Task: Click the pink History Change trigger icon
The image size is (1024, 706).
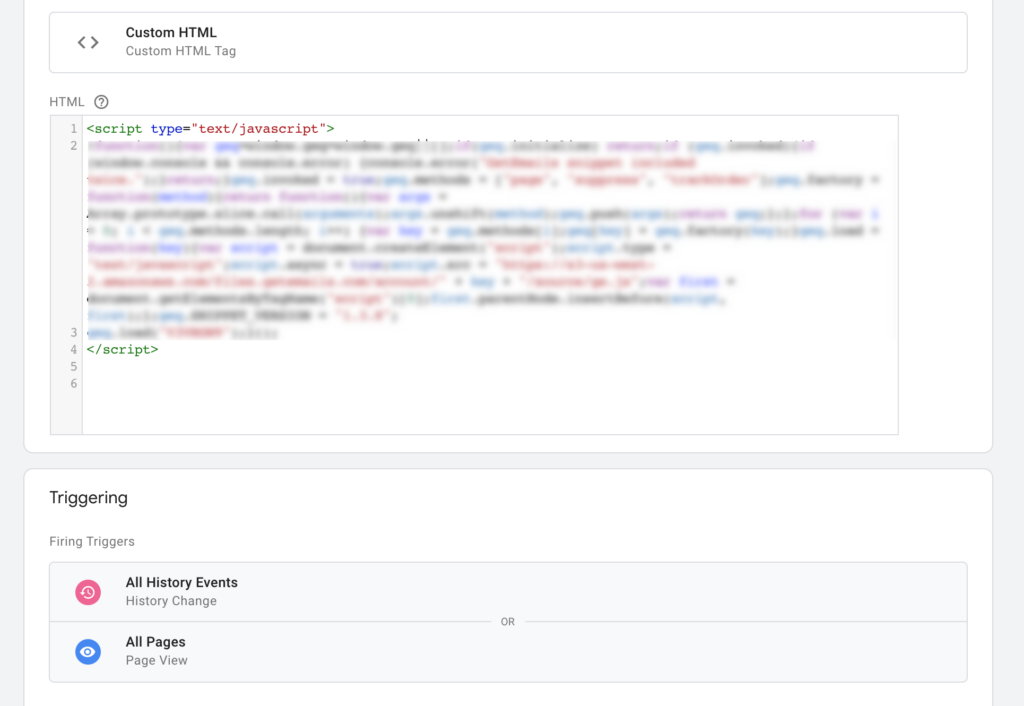Action: tap(88, 592)
